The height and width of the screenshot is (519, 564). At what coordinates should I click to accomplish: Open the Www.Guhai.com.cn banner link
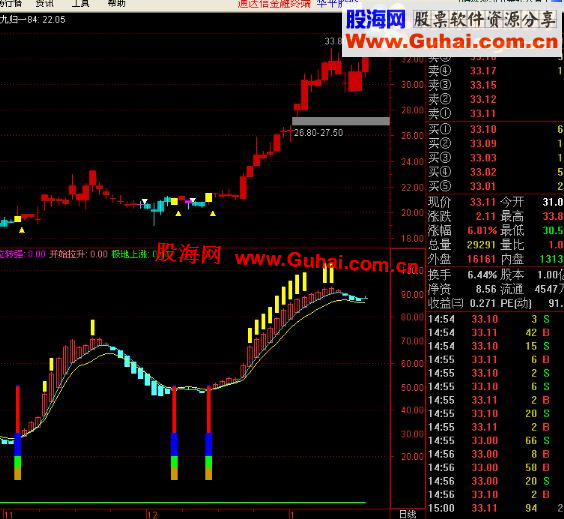tap(452, 41)
